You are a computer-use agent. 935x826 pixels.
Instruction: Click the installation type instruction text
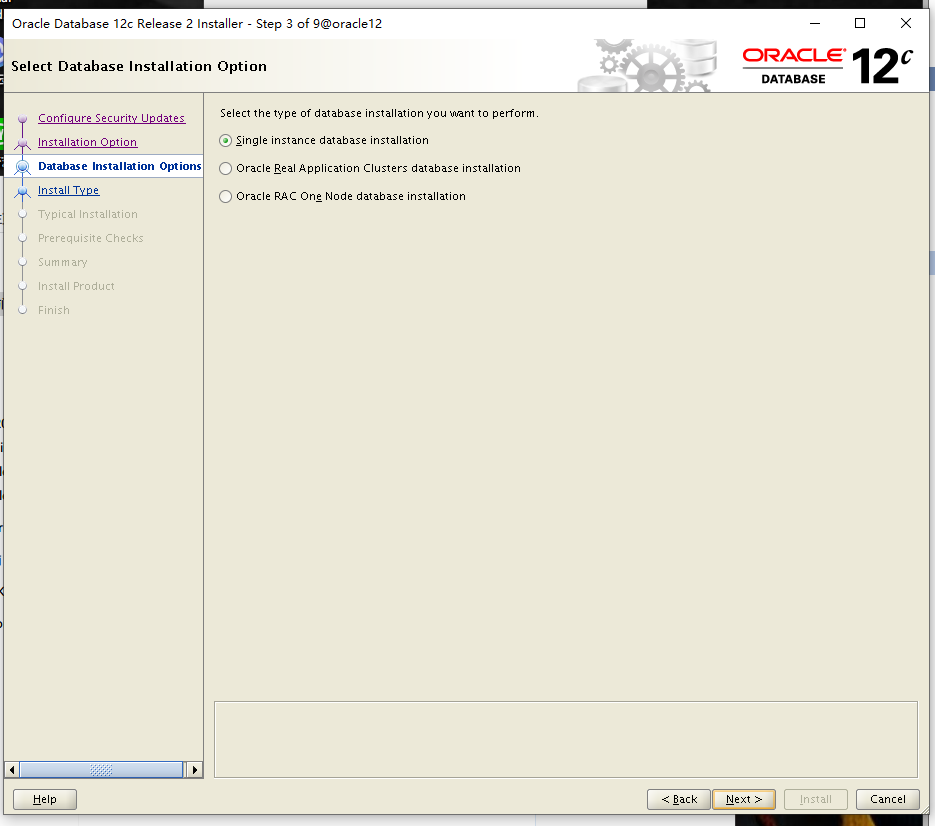(379, 113)
